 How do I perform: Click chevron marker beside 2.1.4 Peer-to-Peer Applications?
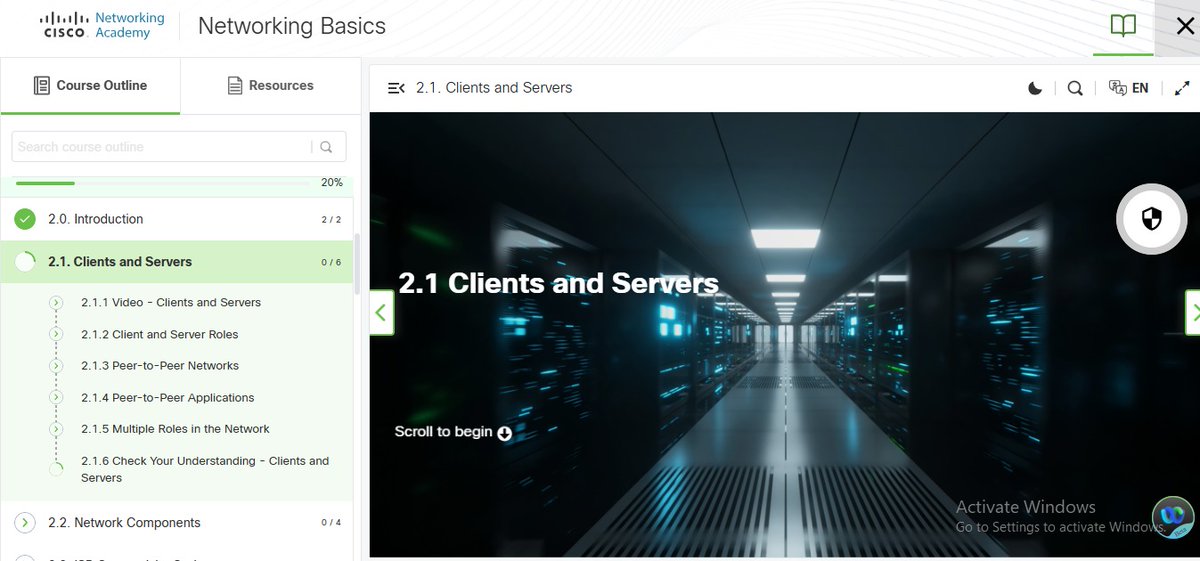coord(56,398)
